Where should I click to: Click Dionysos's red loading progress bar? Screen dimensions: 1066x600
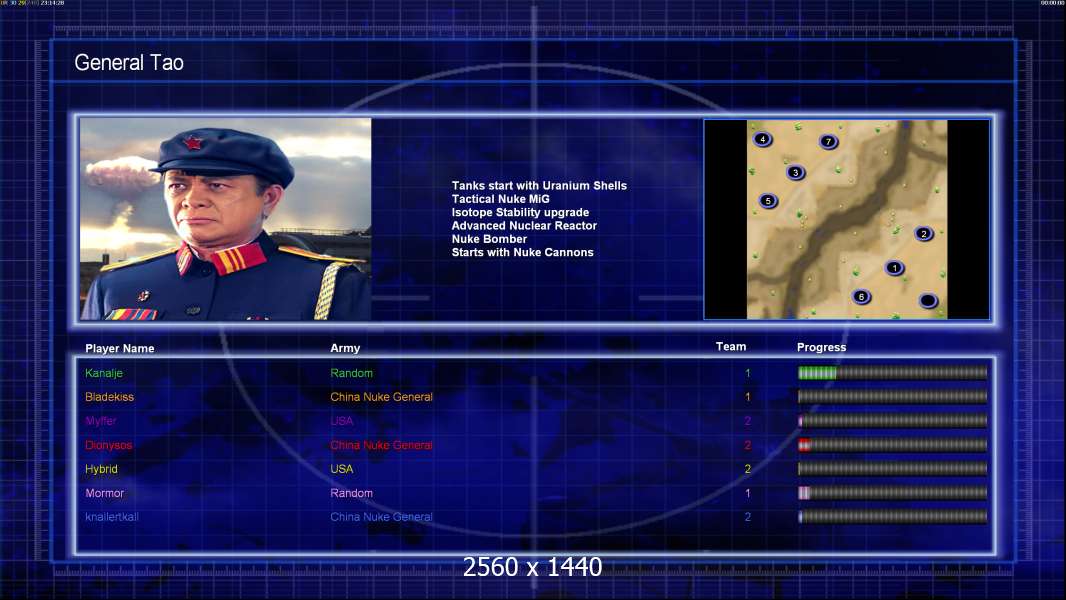click(x=893, y=445)
